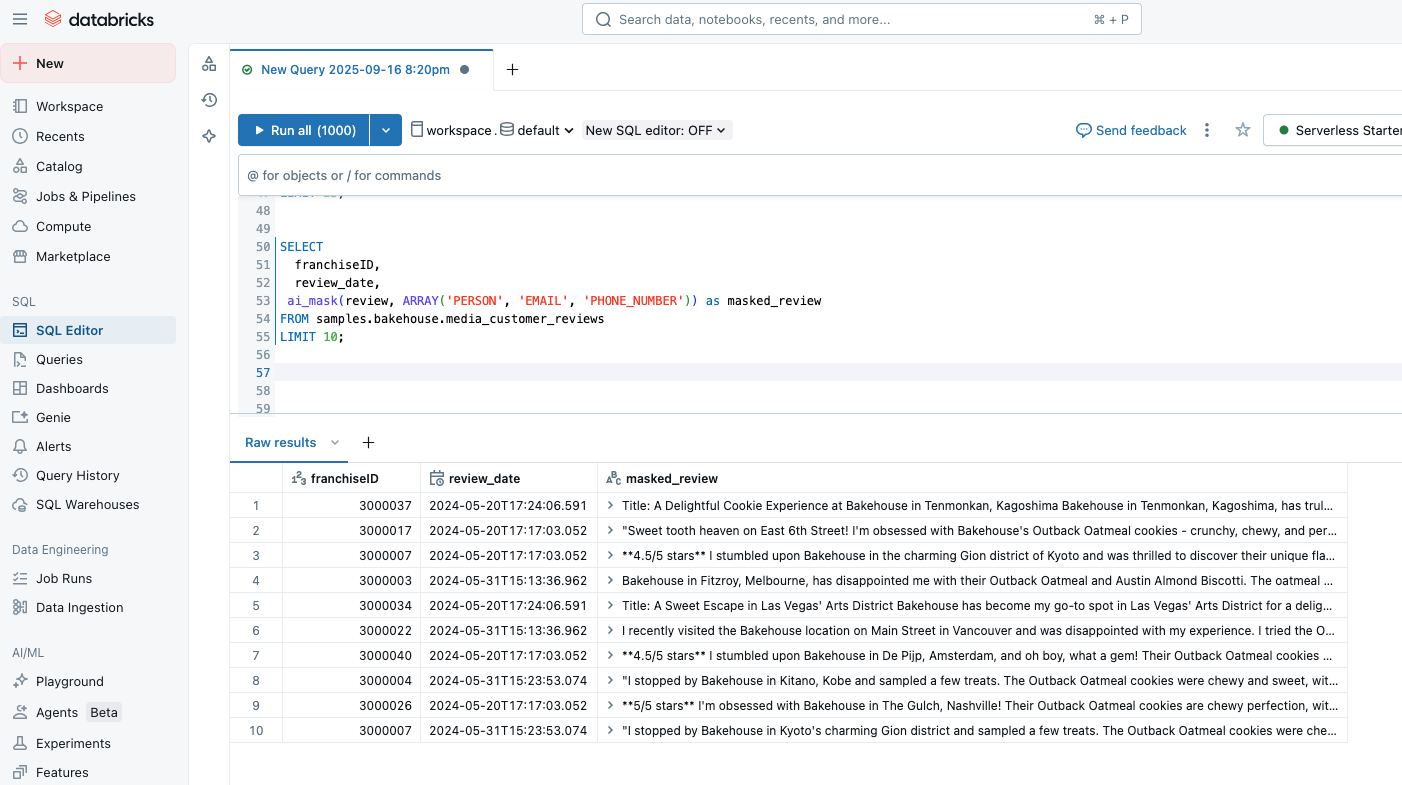Click the Send feedback link

(1131, 130)
